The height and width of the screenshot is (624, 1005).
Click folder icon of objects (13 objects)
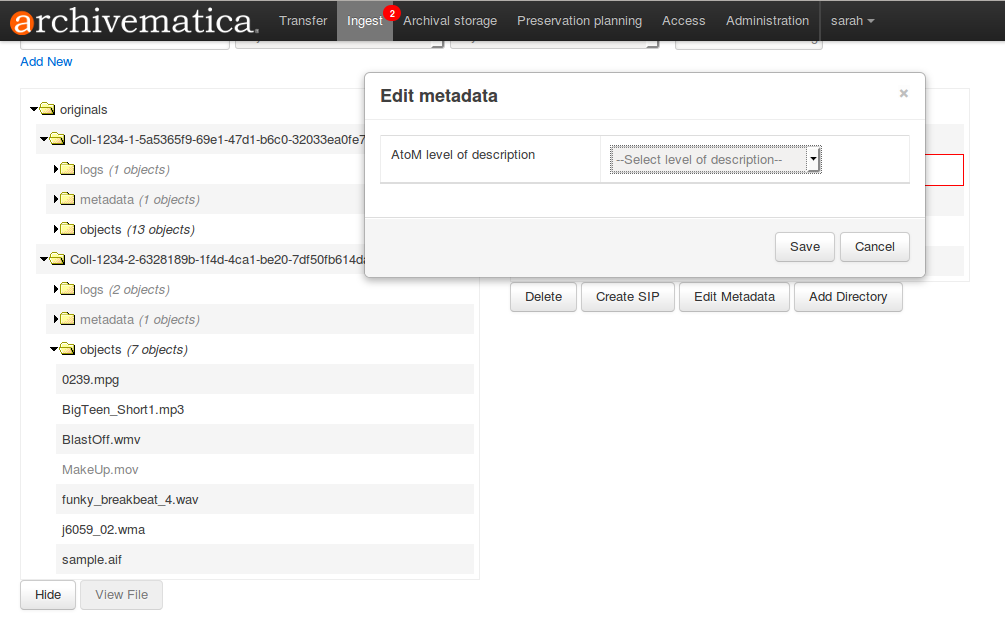click(68, 229)
